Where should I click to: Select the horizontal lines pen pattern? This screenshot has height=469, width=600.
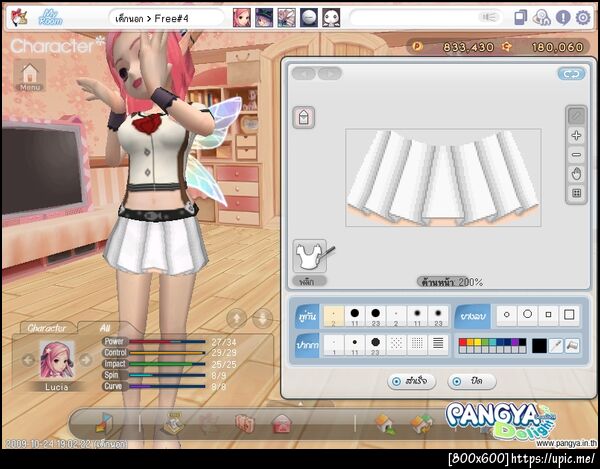438,344
